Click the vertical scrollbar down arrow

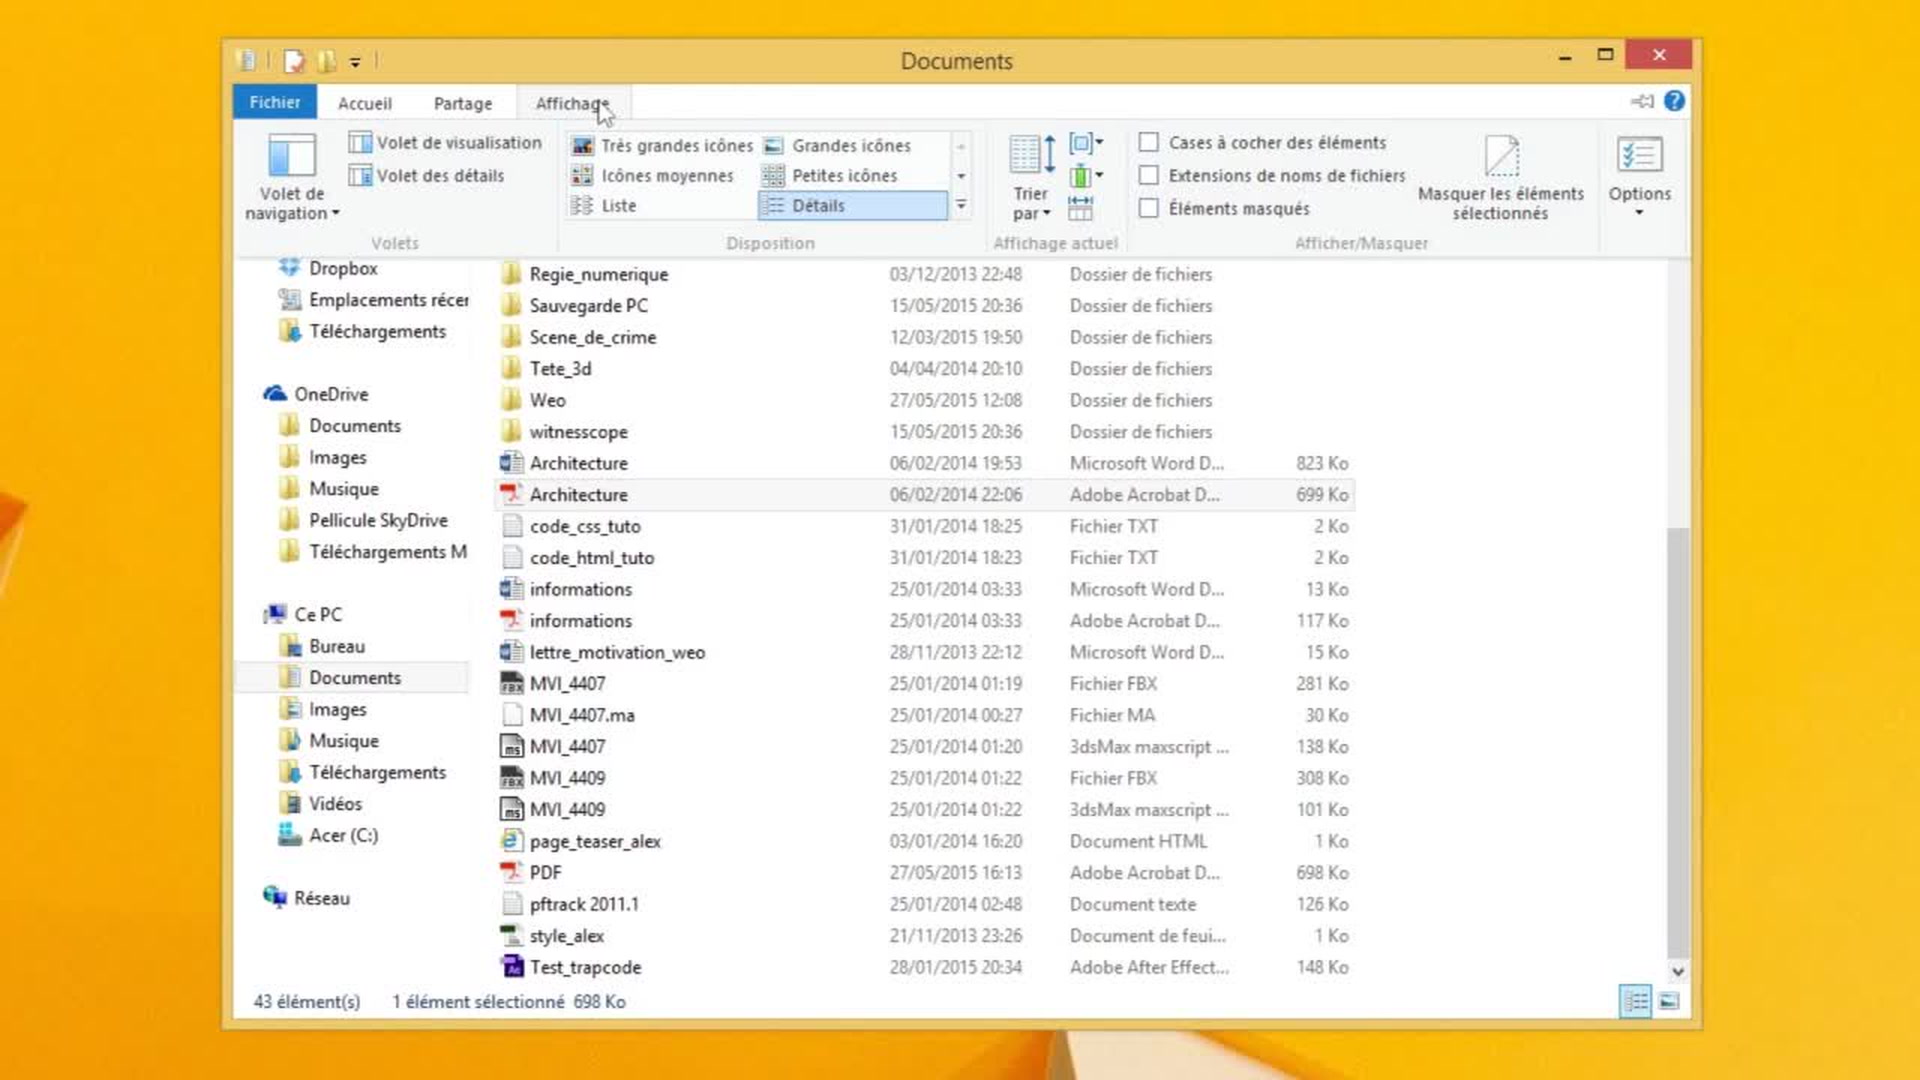pos(1678,971)
